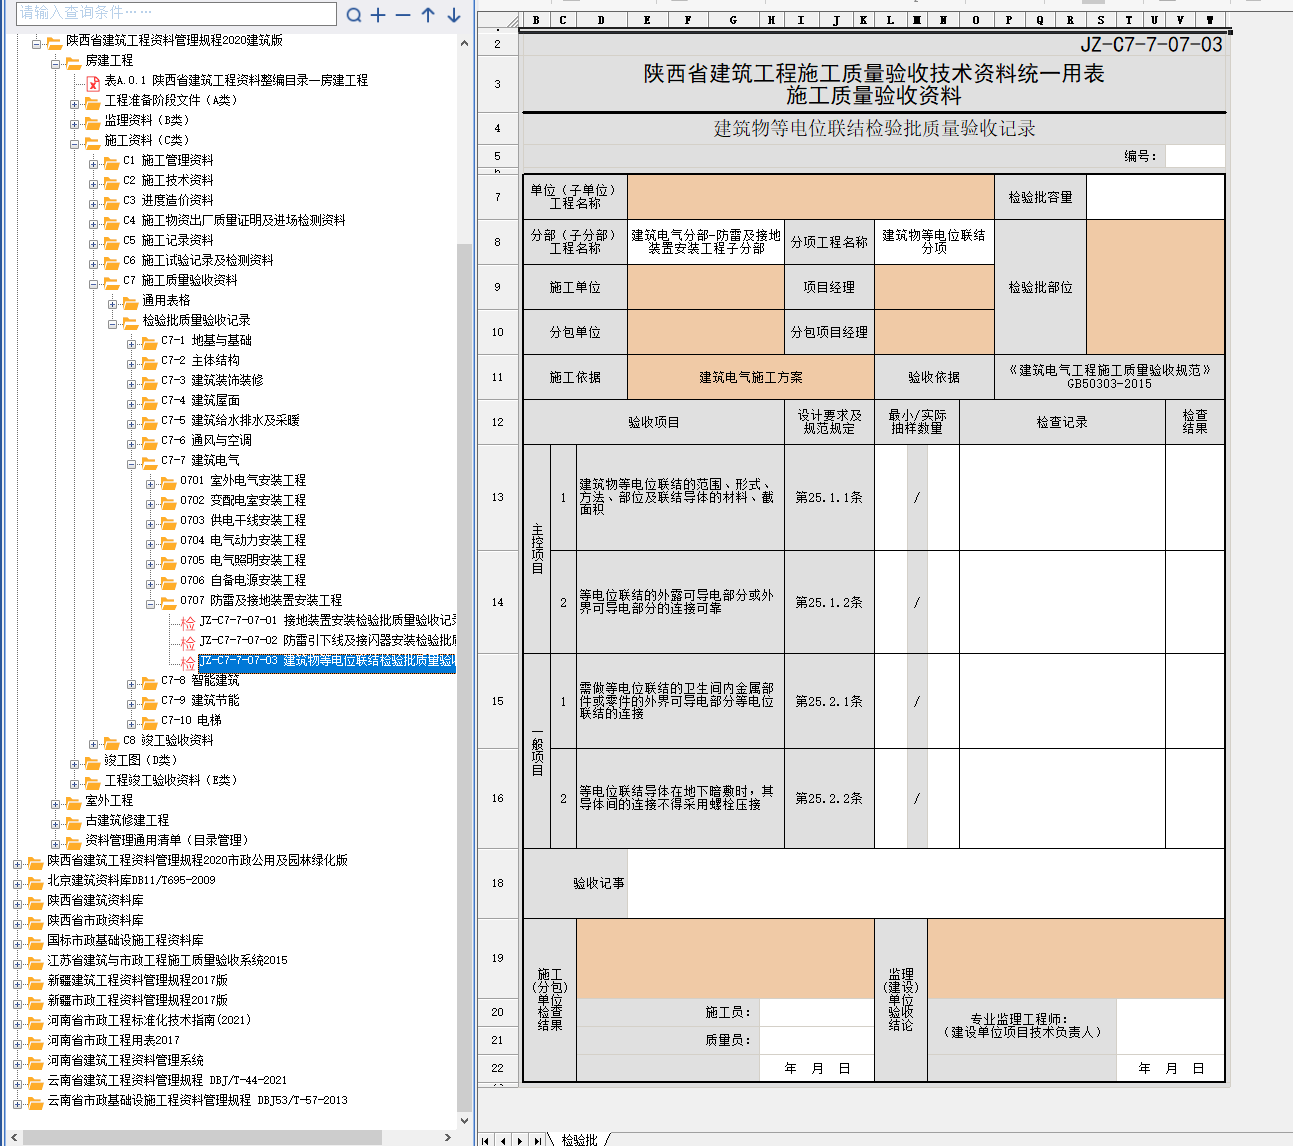Collapse the 施工资料（C类） node
This screenshot has width=1293, height=1146.
tap(74, 144)
